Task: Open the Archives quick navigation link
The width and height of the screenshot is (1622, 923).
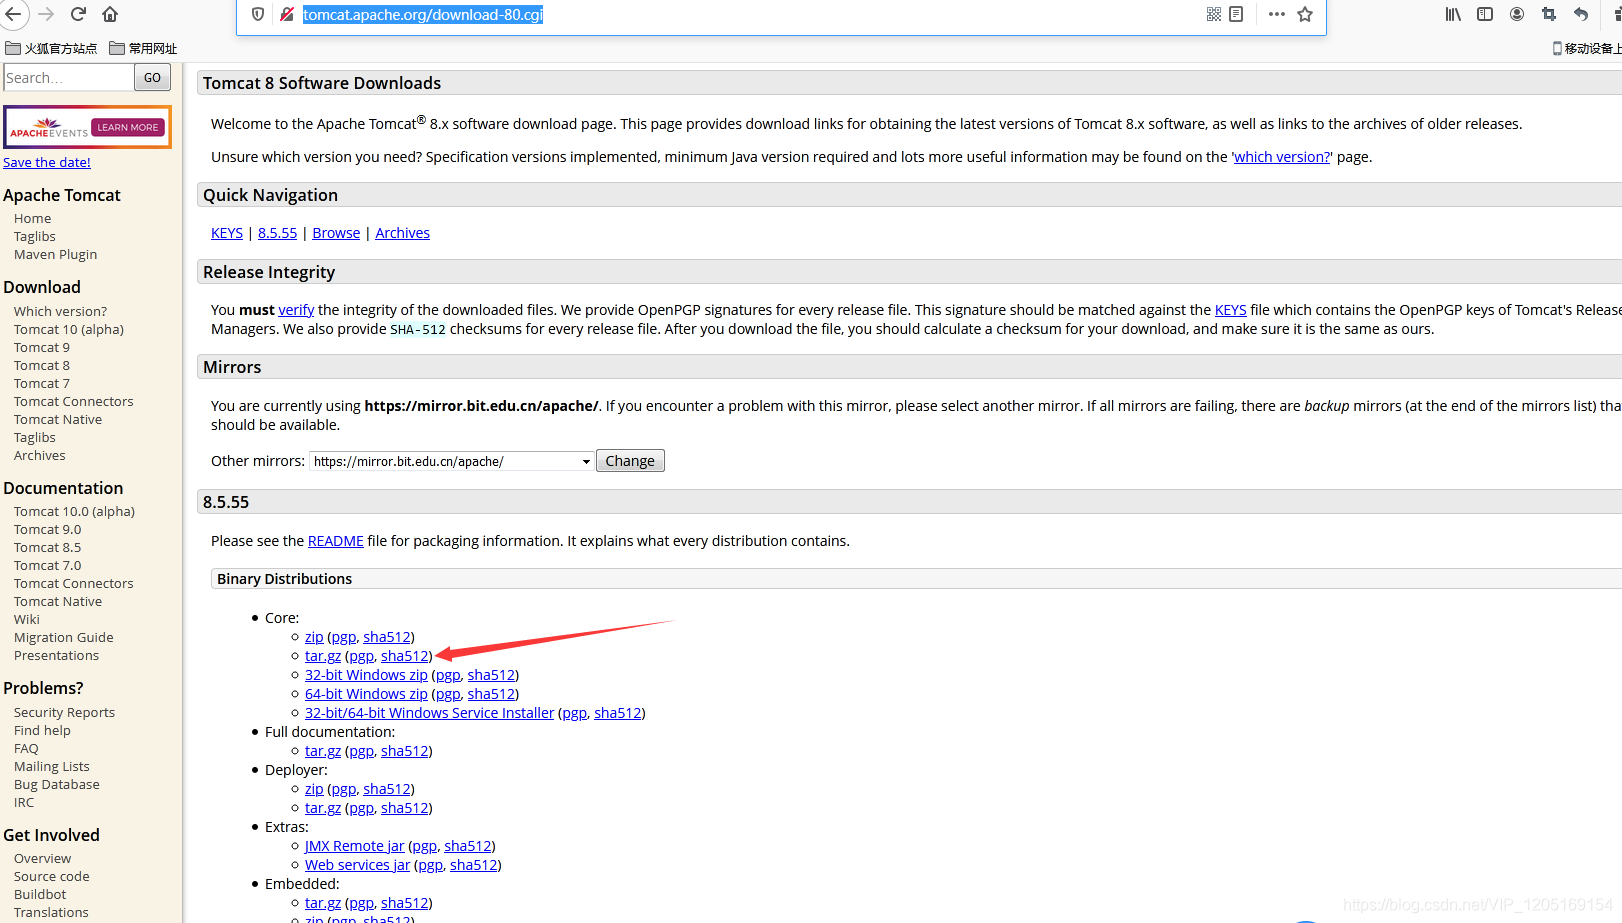Action: (x=402, y=233)
